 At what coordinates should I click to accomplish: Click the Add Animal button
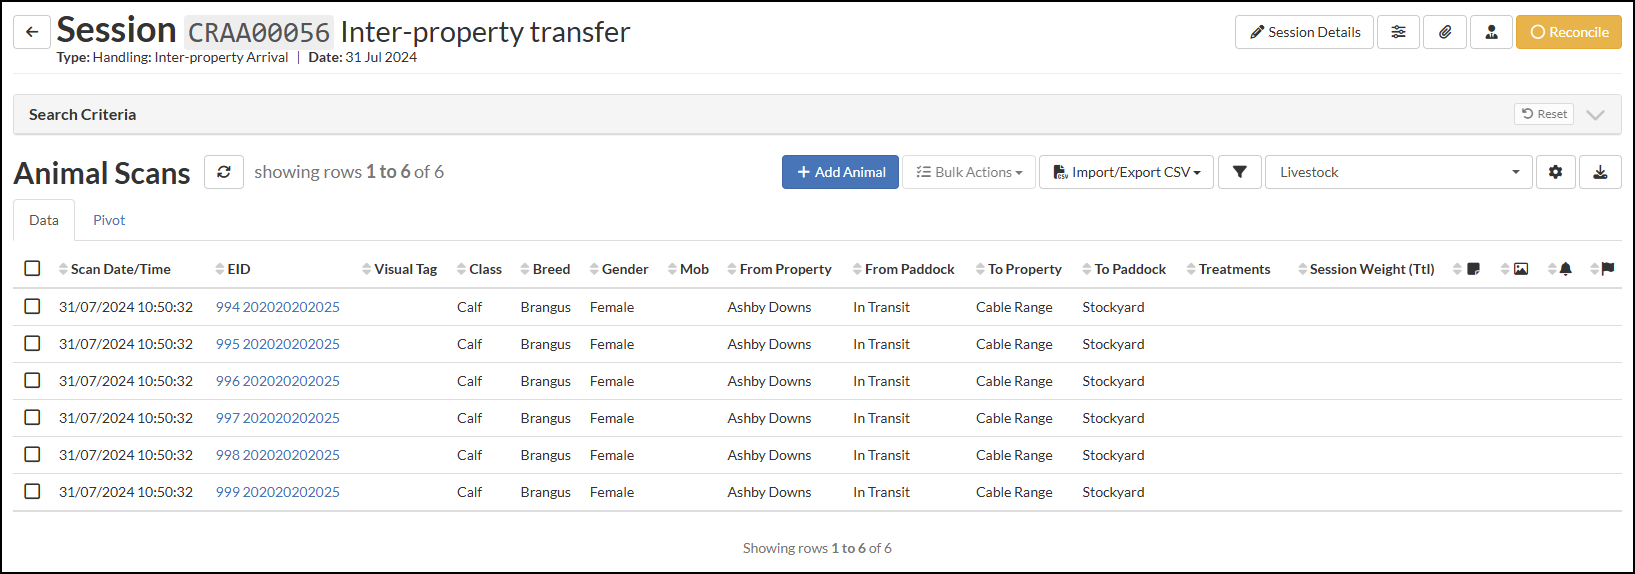point(840,172)
